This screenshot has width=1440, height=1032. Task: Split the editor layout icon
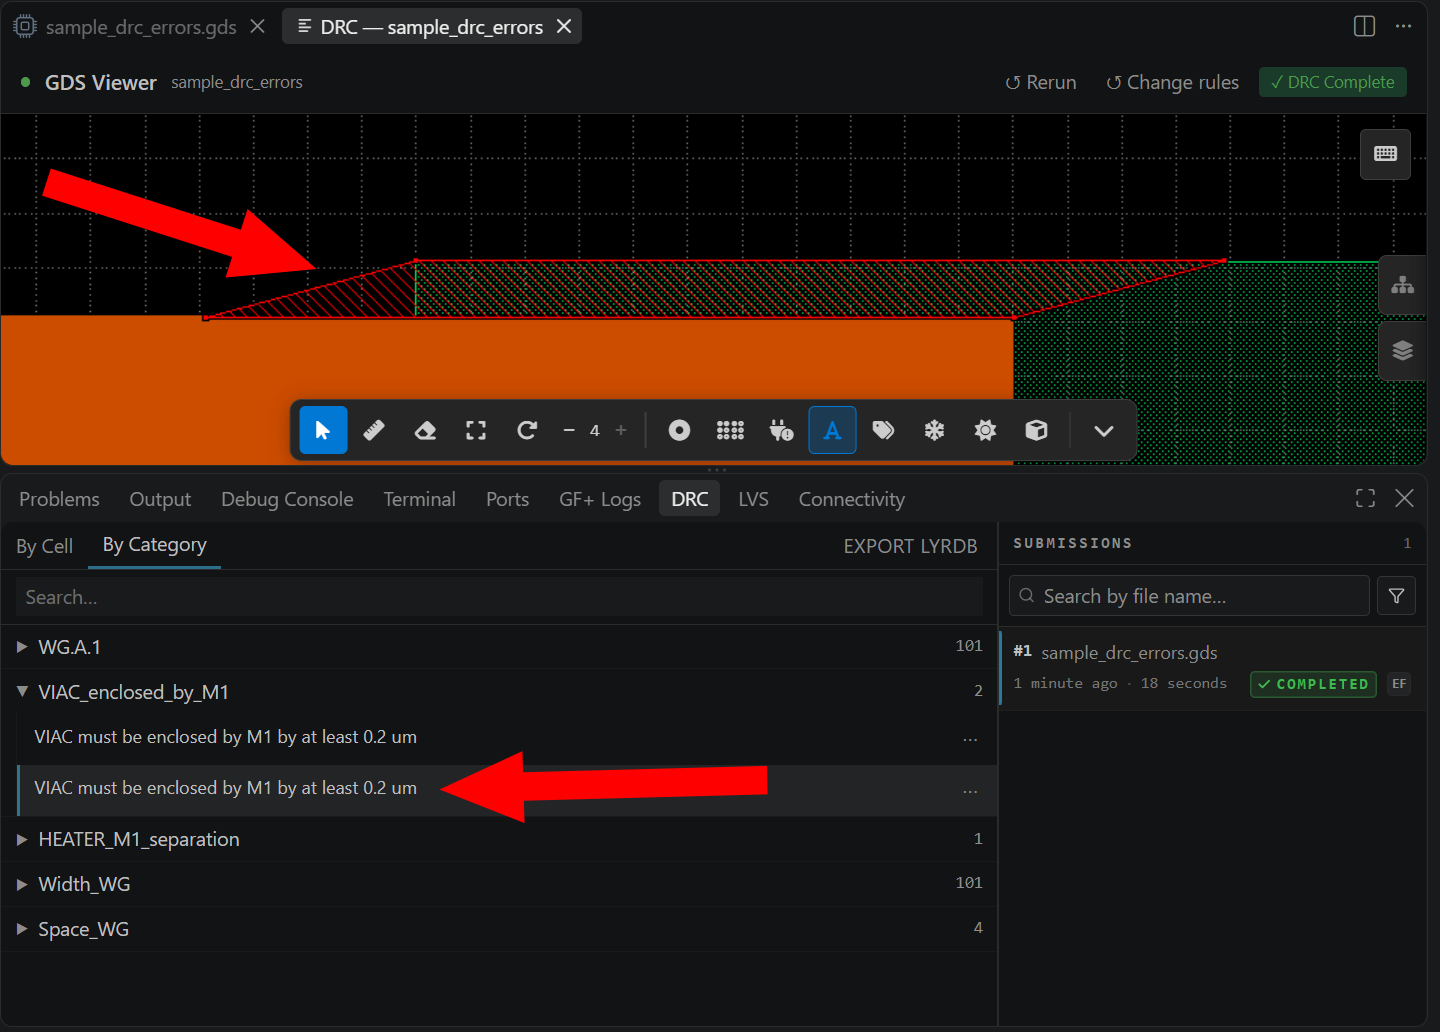[1364, 26]
